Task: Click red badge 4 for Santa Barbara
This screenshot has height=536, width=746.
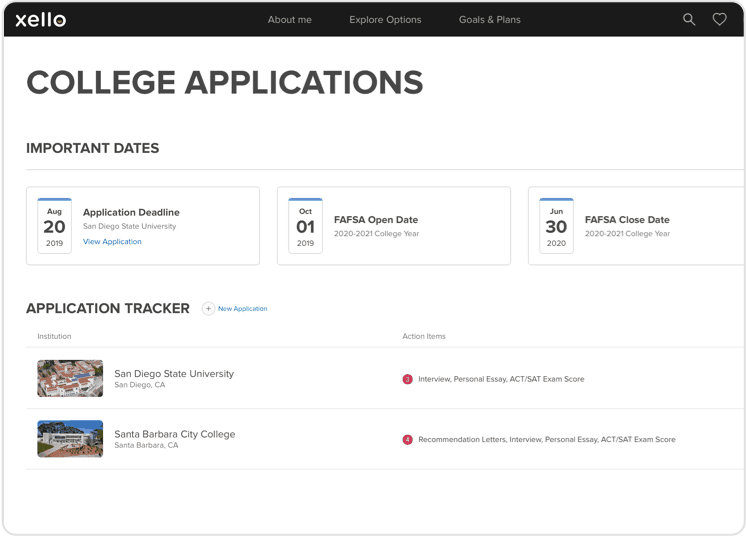Action: 407,439
